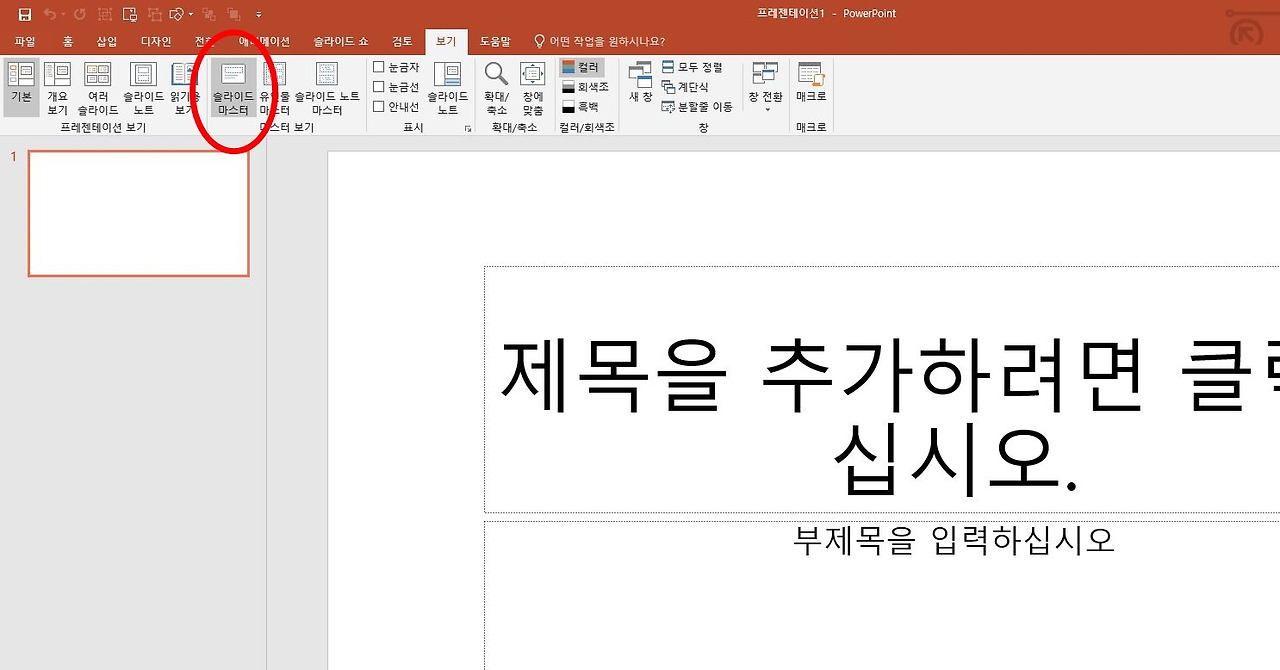Open the 확대/축소 zoom magnifier
The width and height of the screenshot is (1280, 670).
click(496, 87)
